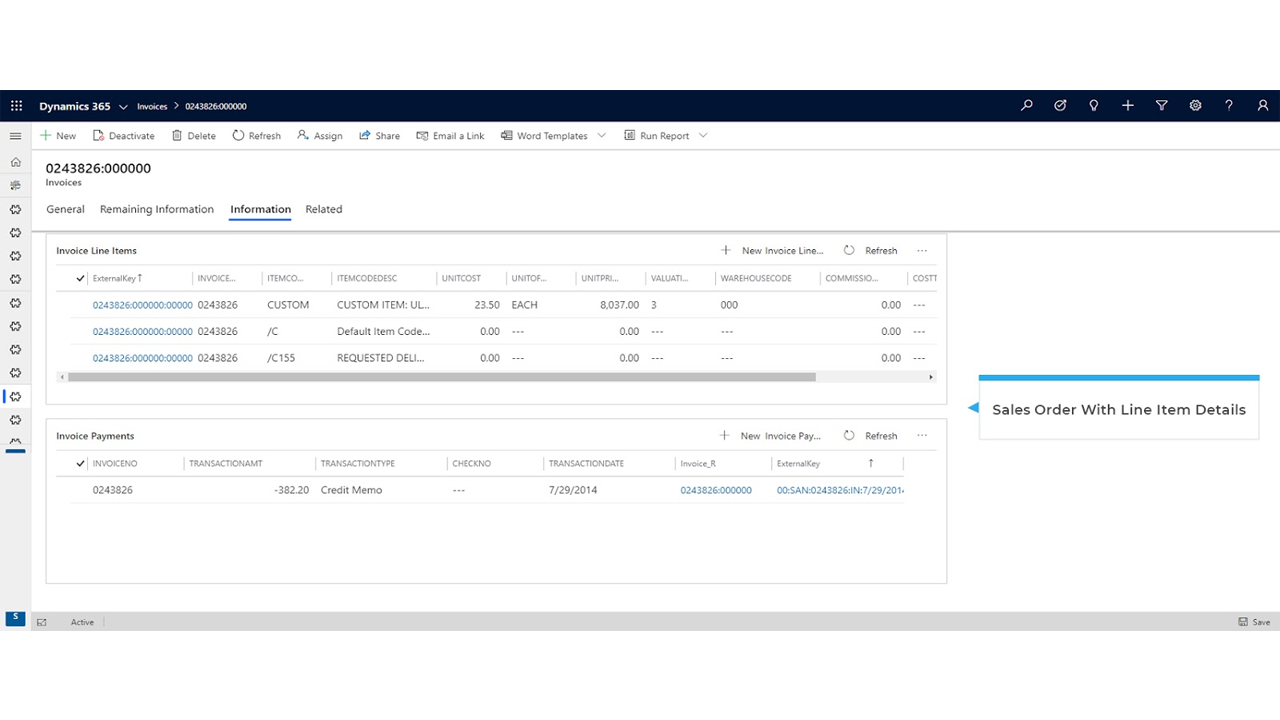
Task: Open advanced find funnel icon
Action: [x=1162, y=106]
